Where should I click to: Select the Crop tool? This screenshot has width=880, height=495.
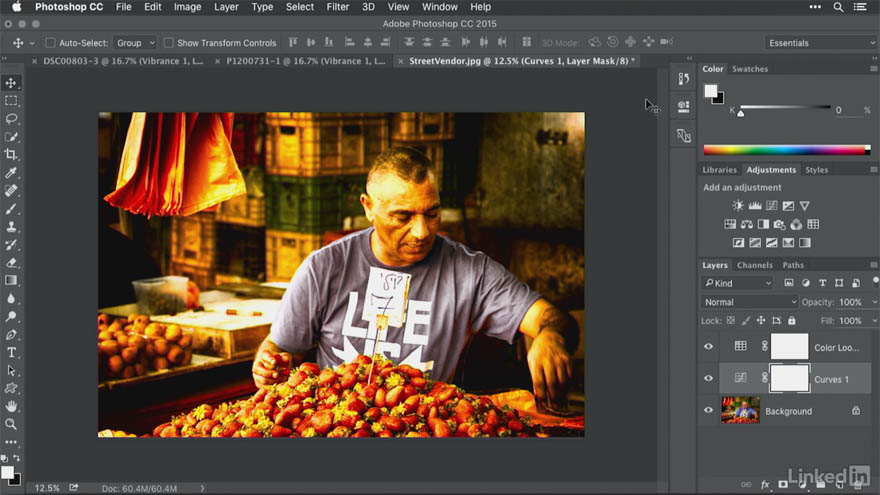(x=11, y=155)
